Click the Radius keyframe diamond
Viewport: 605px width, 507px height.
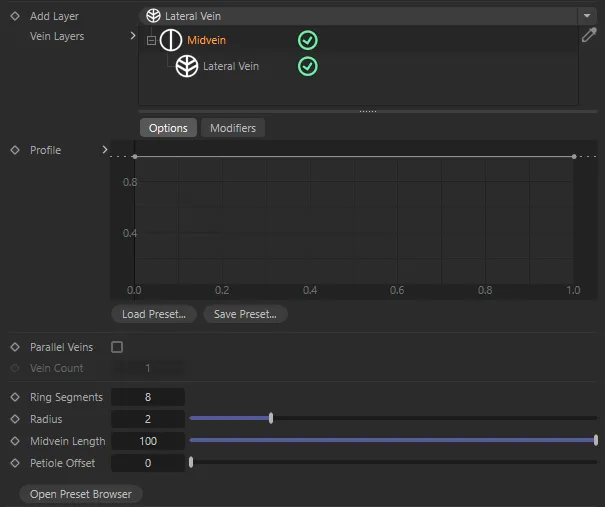(15, 419)
